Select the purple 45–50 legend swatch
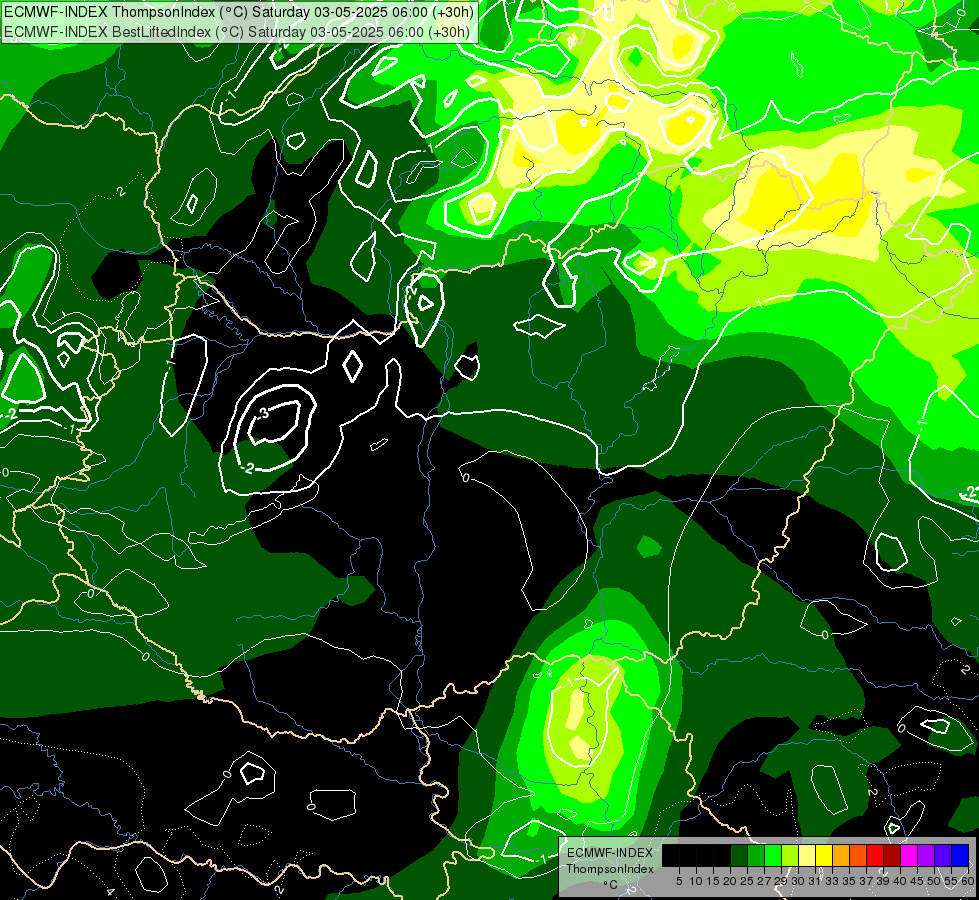 point(926,855)
